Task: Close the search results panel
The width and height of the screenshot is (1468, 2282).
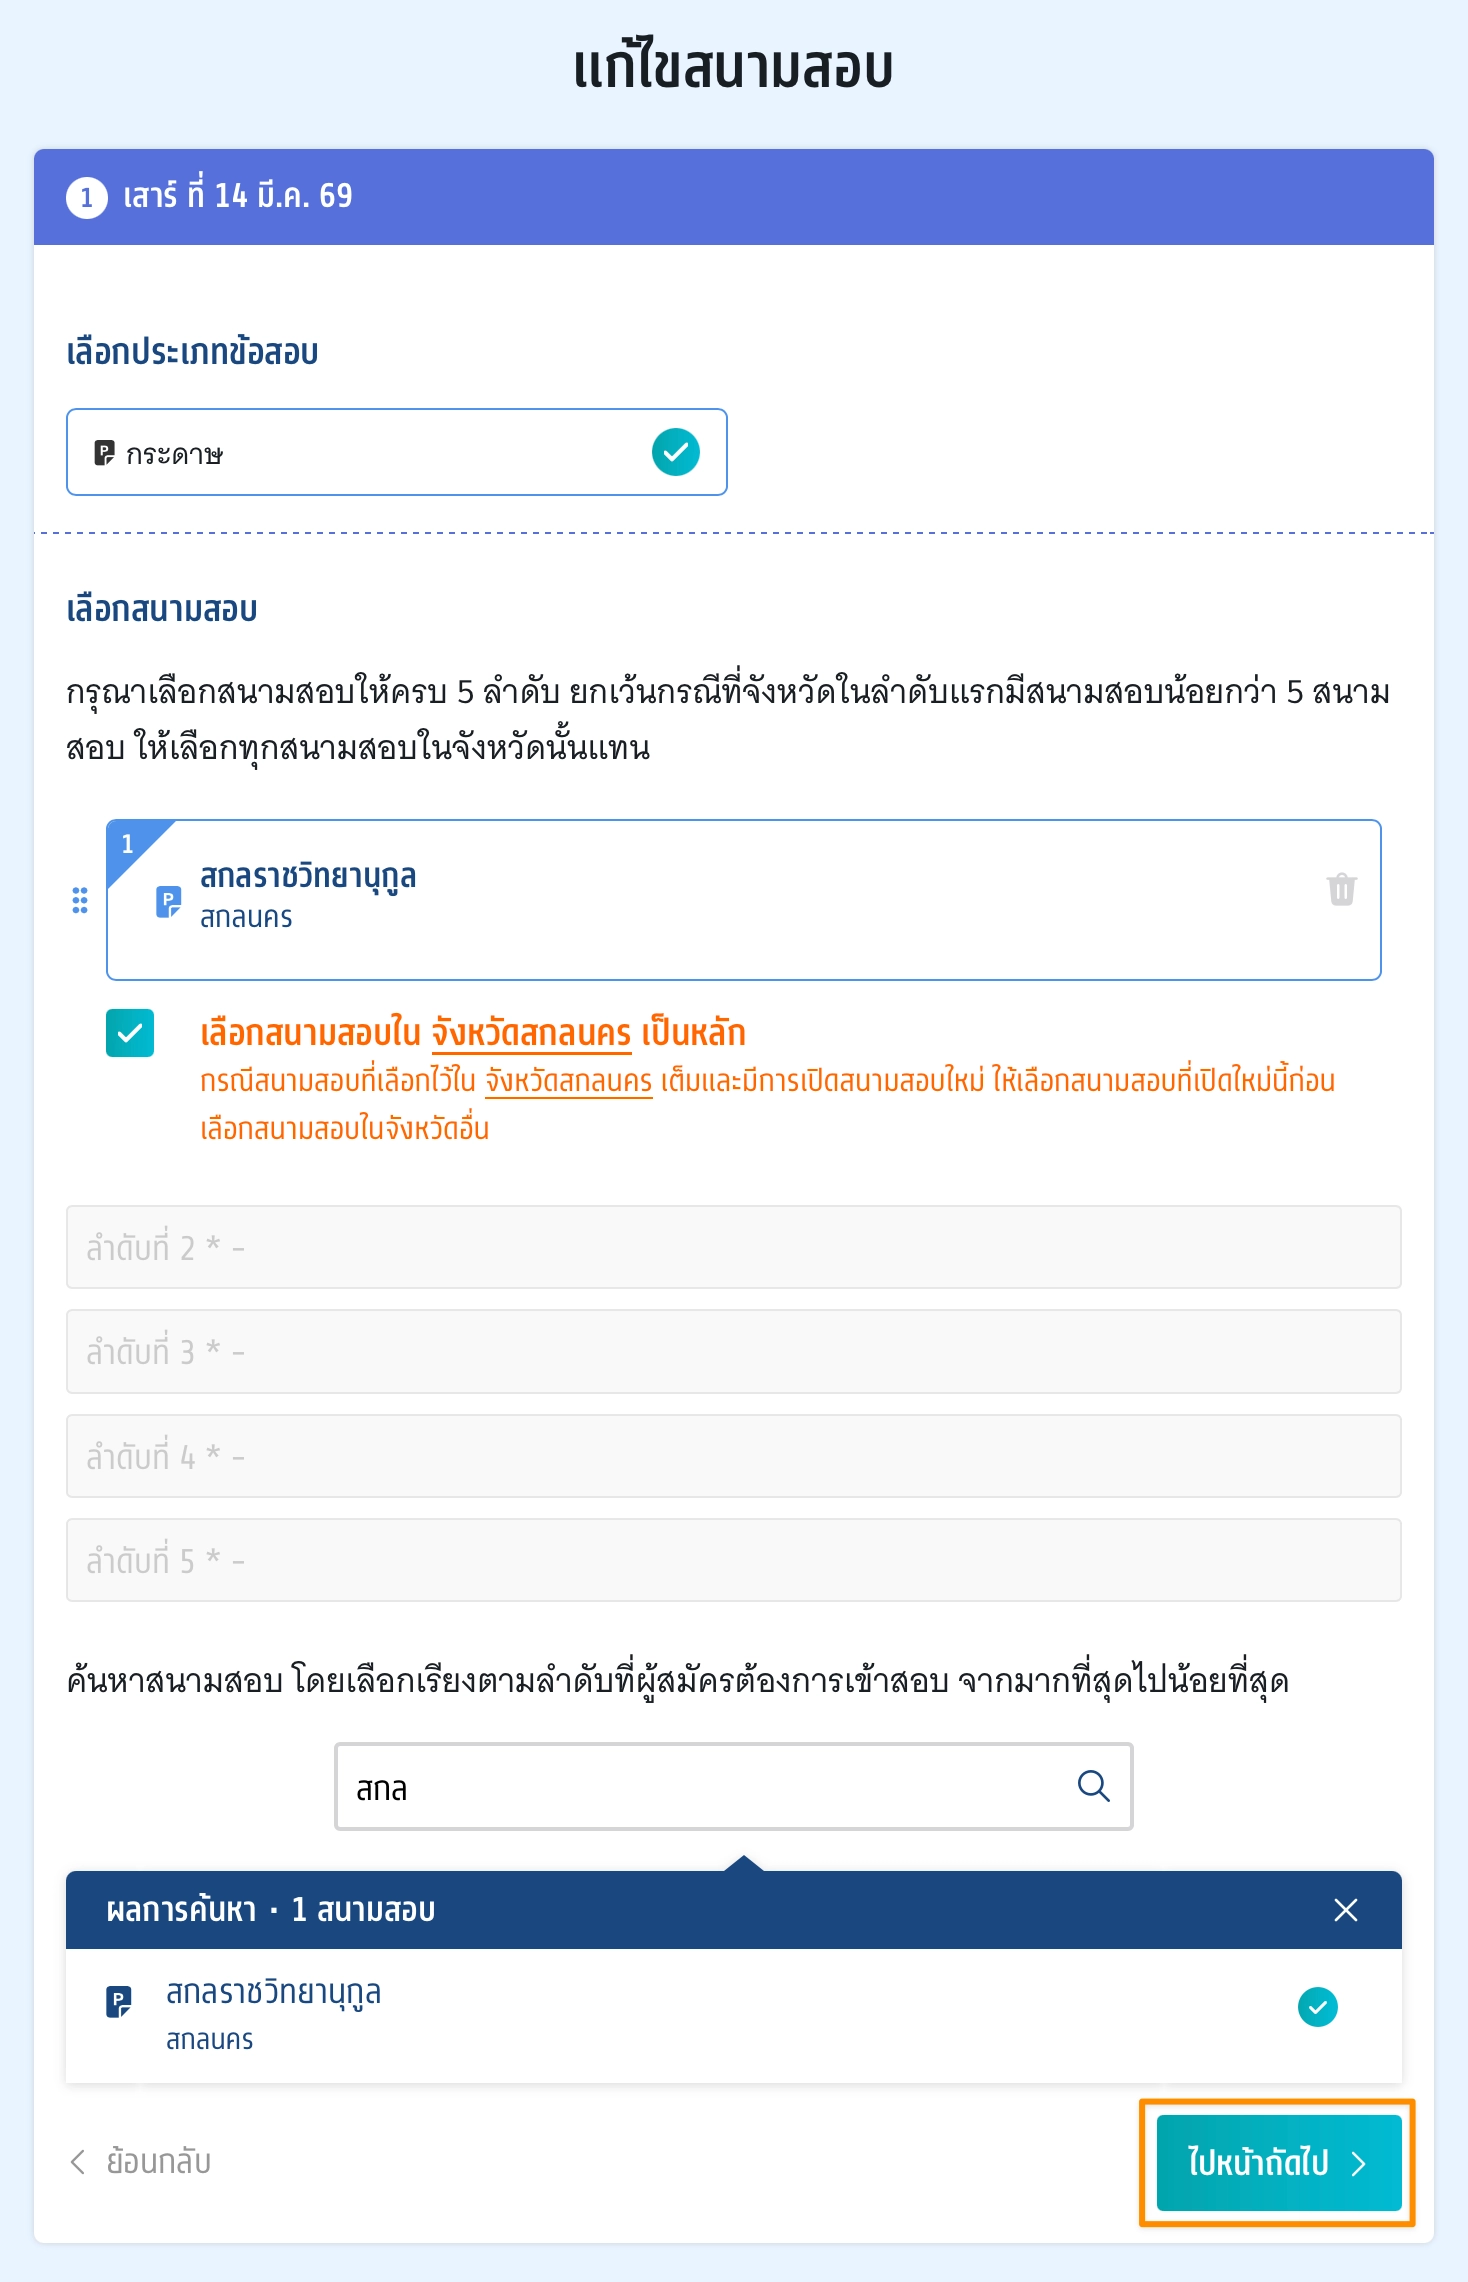Action: click(x=1346, y=1910)
